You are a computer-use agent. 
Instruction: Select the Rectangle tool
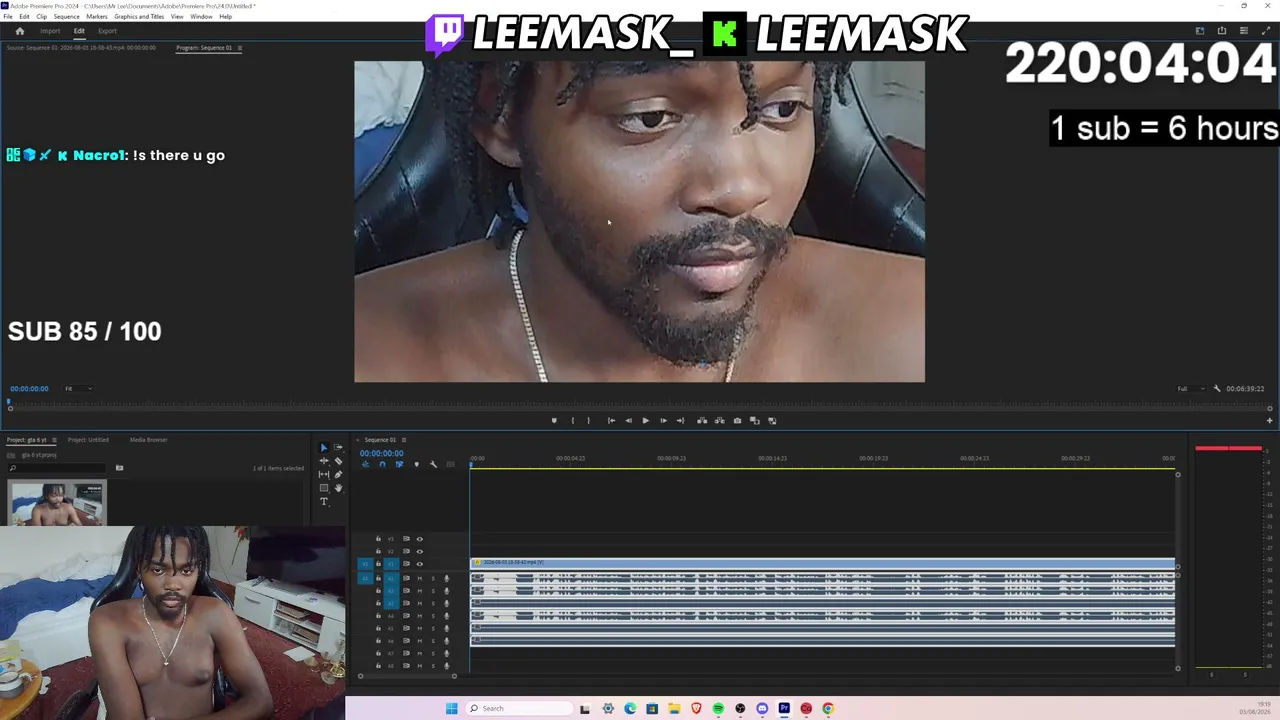coord(323,488)
